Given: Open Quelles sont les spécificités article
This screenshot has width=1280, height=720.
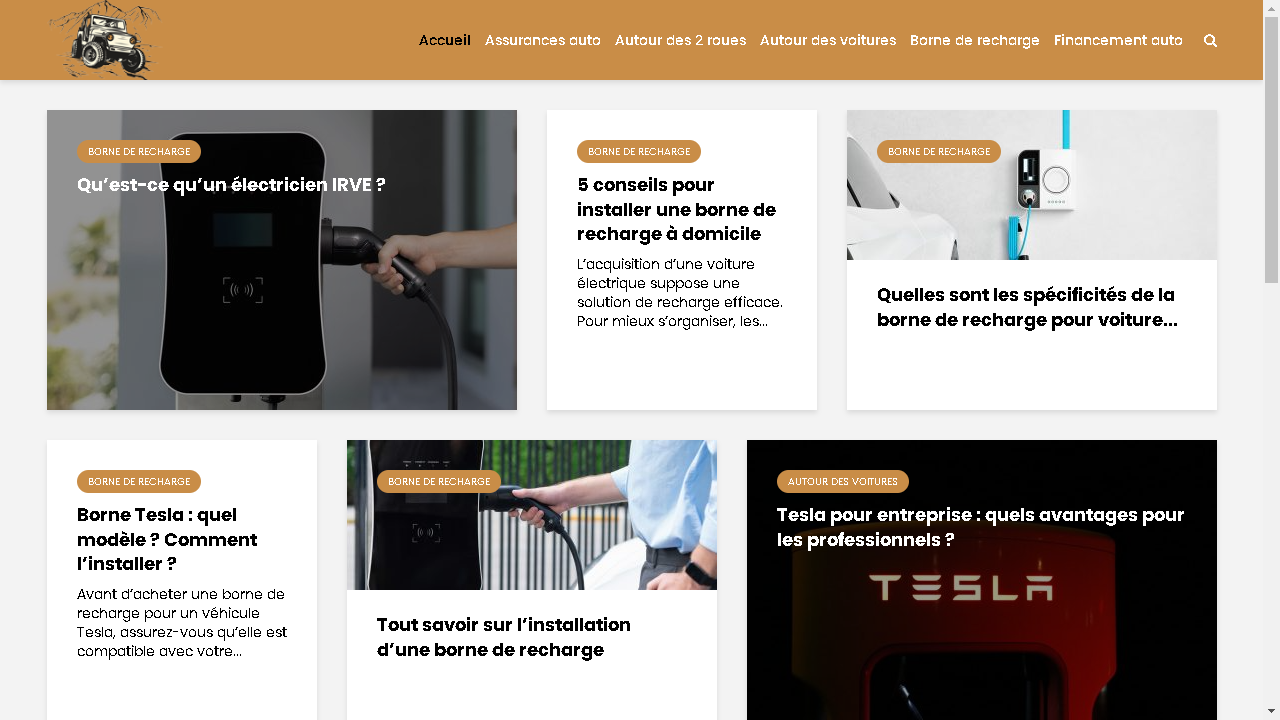Looking at the screenshot, I should (1027, 307).
